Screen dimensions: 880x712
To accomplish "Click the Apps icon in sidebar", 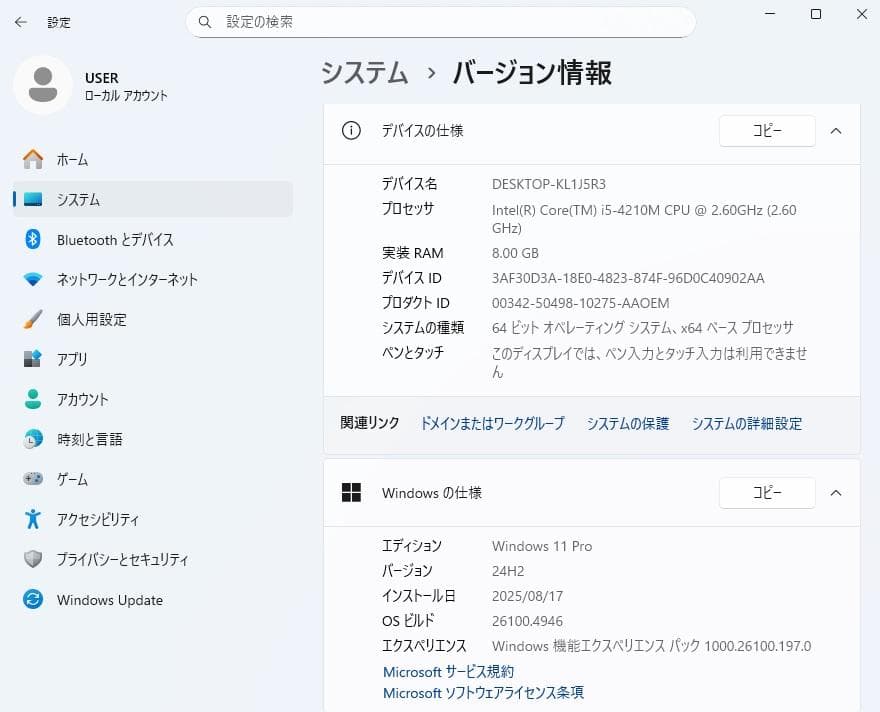I will pos(33,359).
